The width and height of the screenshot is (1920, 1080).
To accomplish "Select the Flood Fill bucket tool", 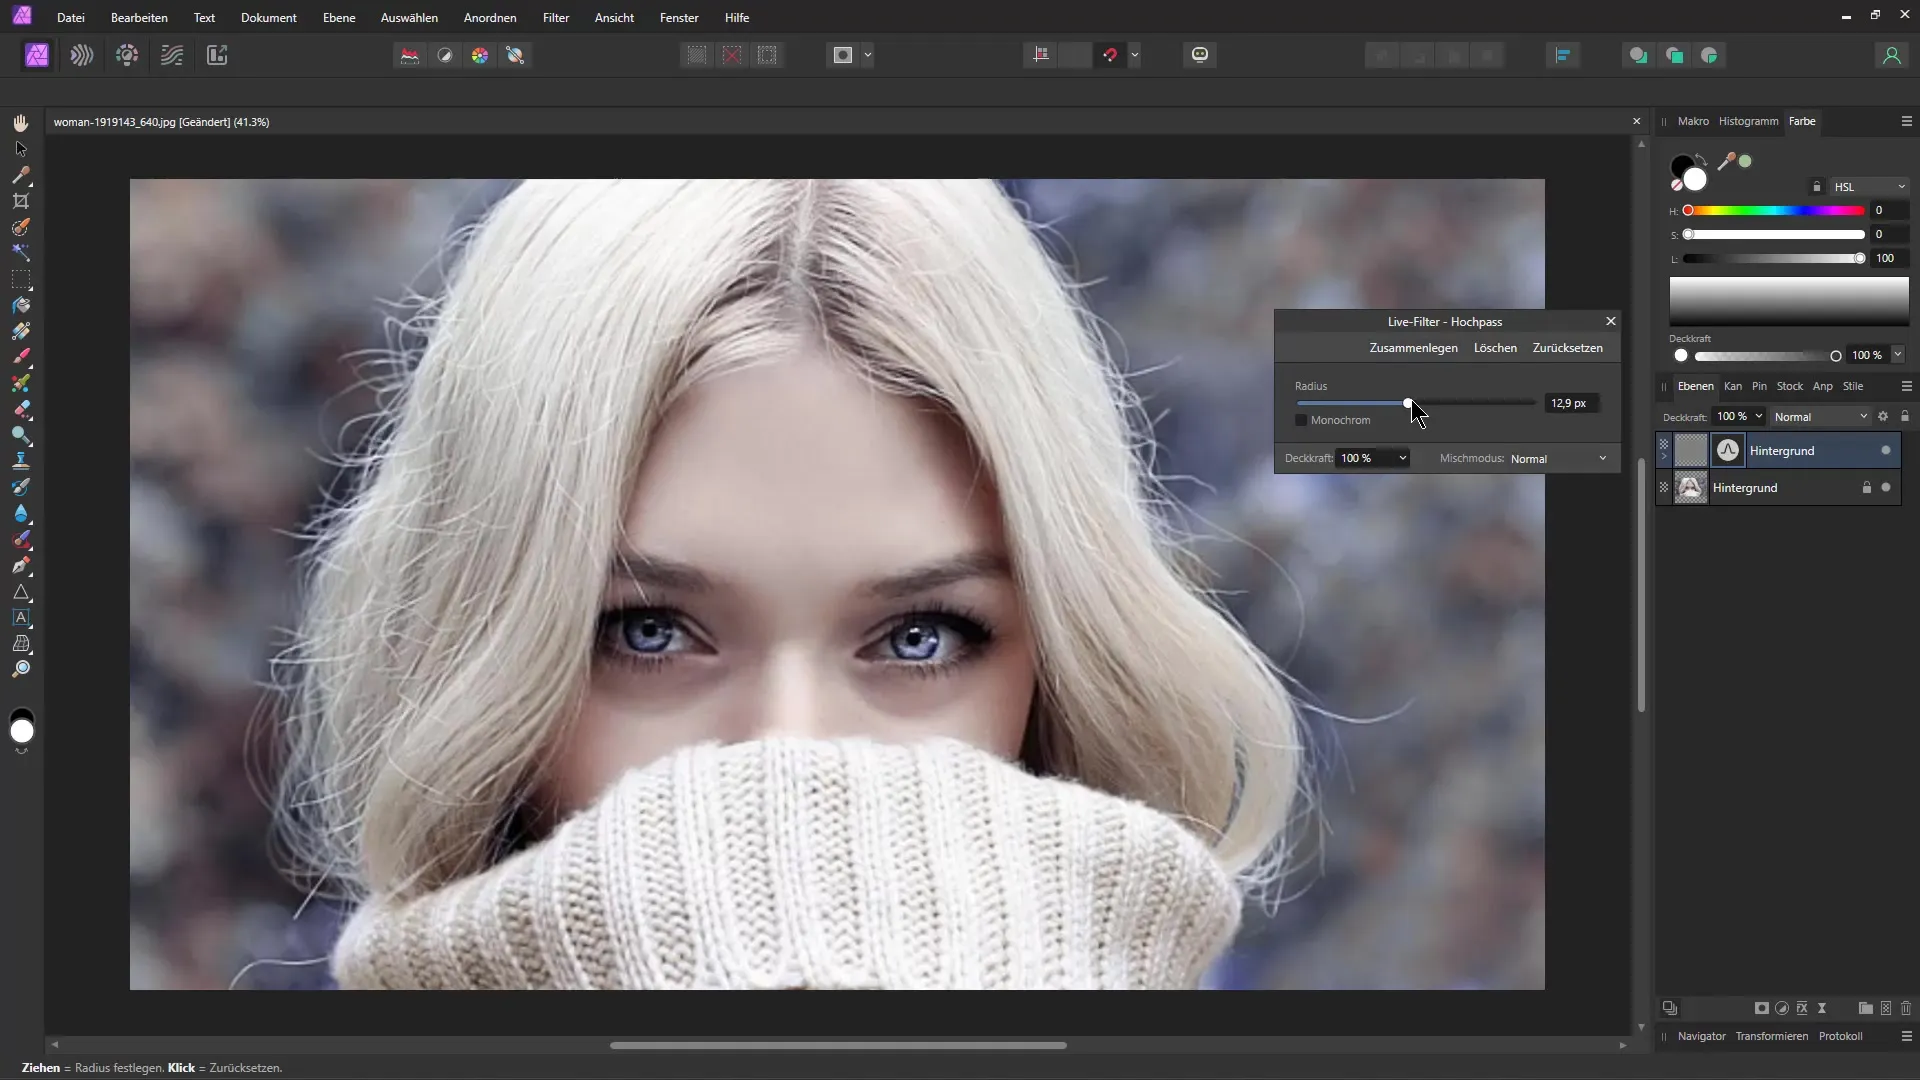I will [x=21, y=305].
